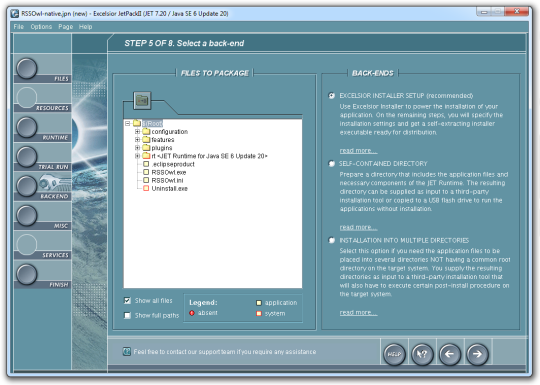Open the Resources step button

[x=27, y=97]
